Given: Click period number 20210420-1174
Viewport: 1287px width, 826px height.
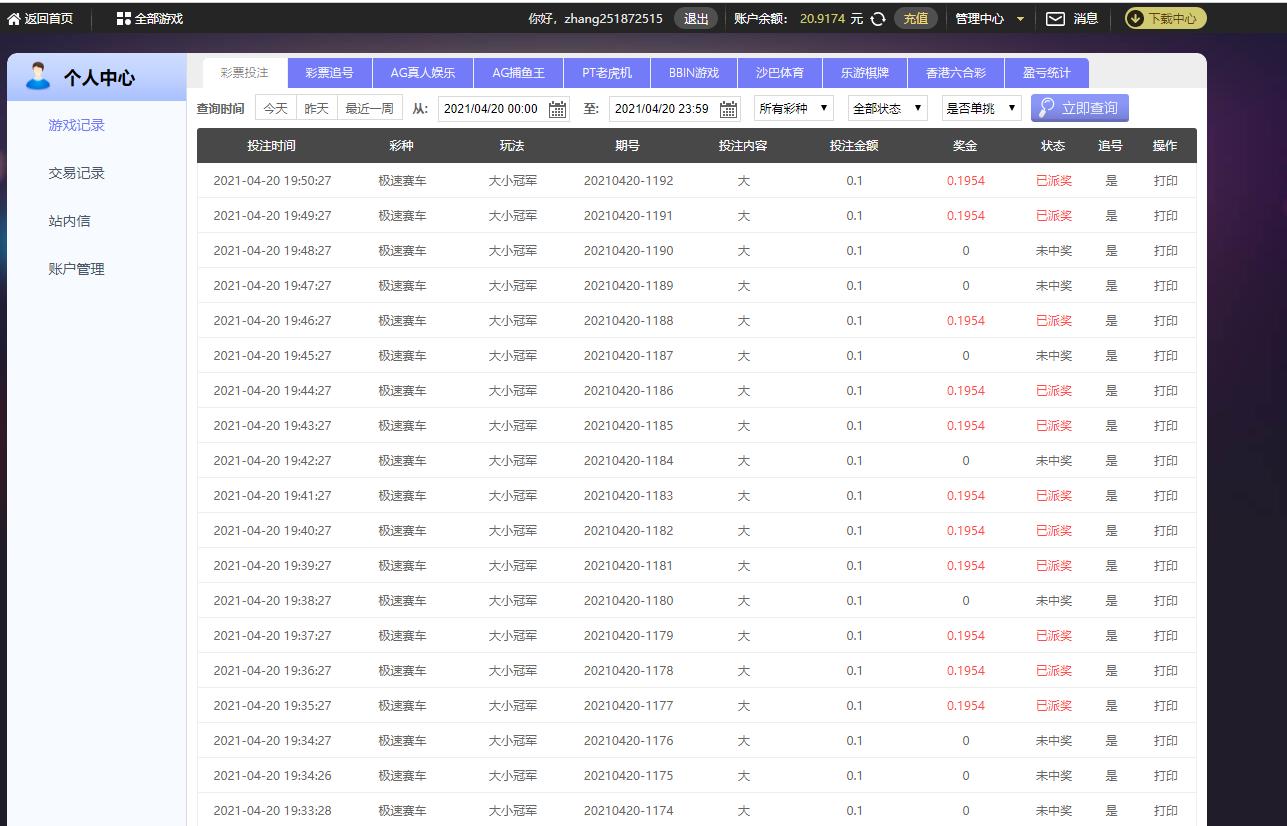Looking at the screenshot, I should click(x=628, y=811).
